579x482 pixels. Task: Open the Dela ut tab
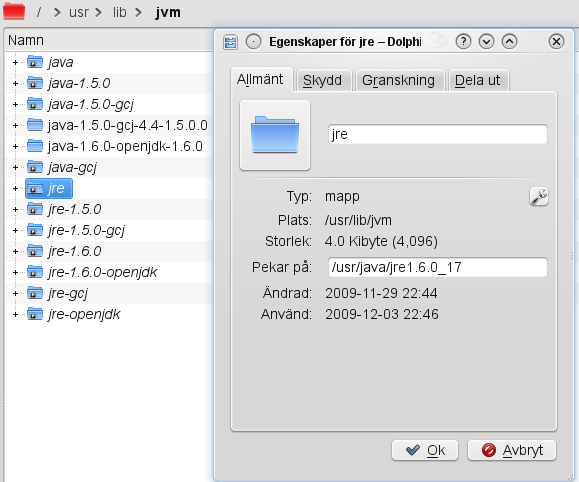tap(477, 80)
